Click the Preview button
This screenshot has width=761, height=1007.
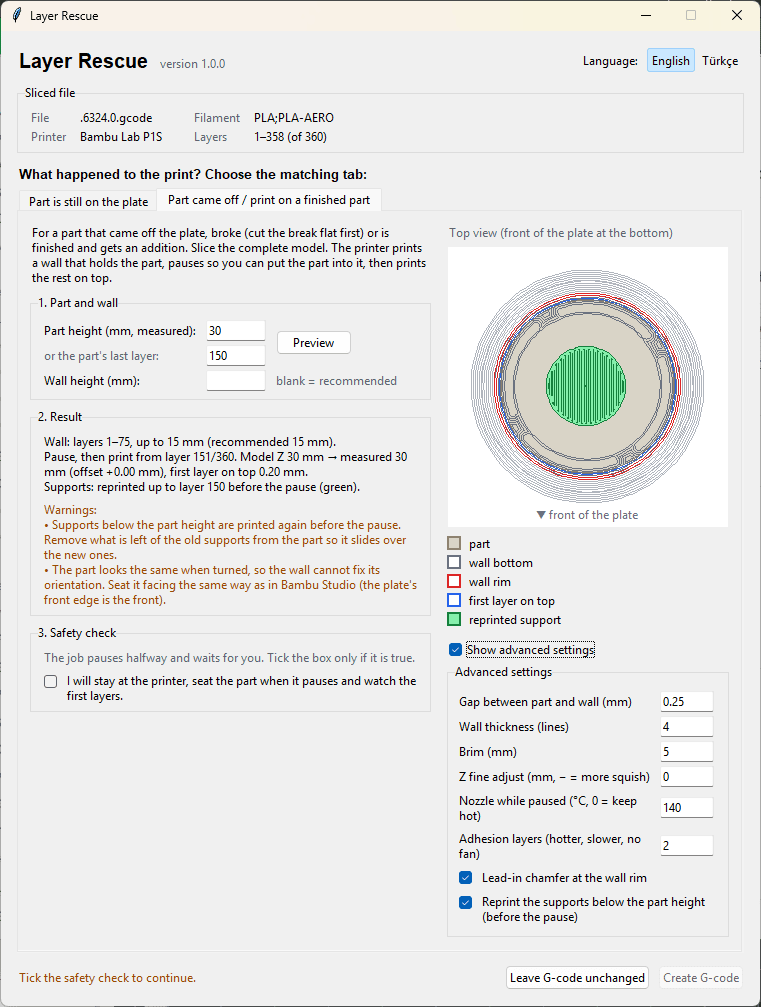[x=313, y=343]
